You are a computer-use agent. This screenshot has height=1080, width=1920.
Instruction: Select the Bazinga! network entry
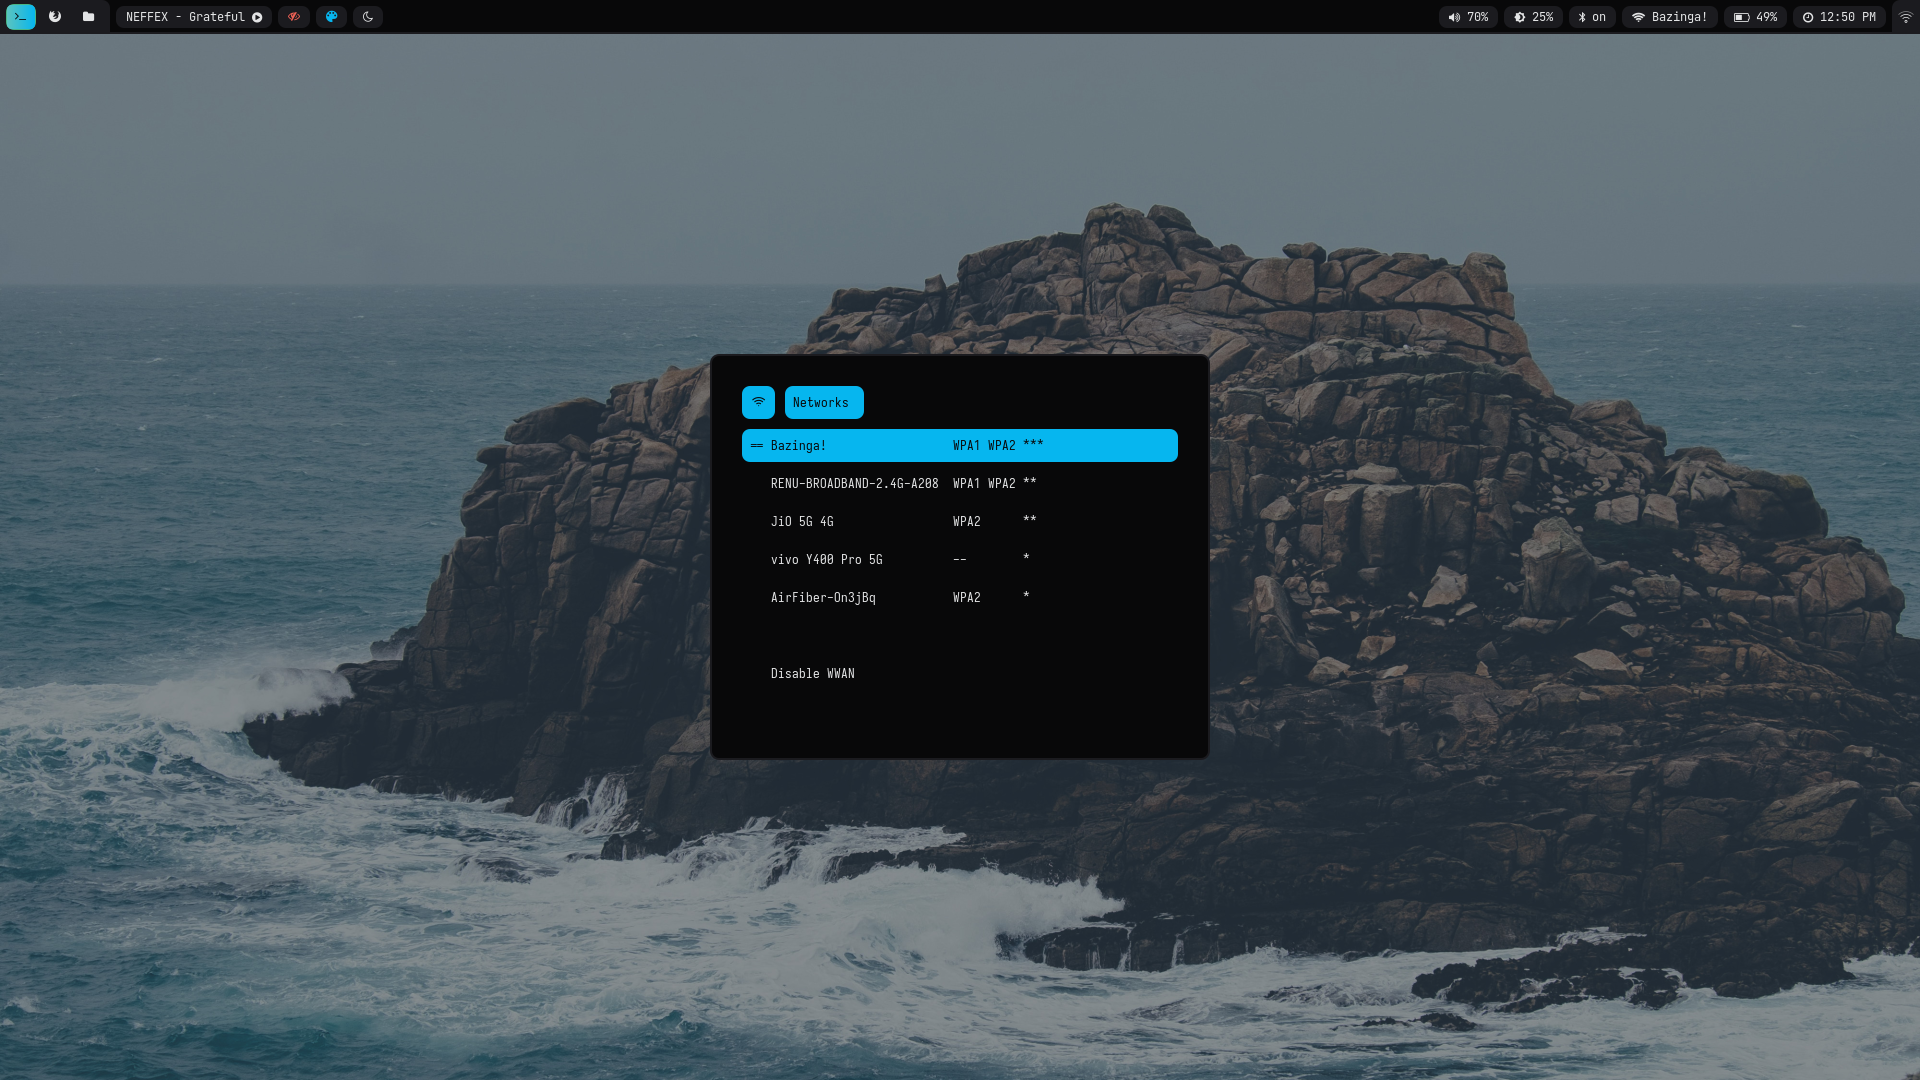(960, 445)
